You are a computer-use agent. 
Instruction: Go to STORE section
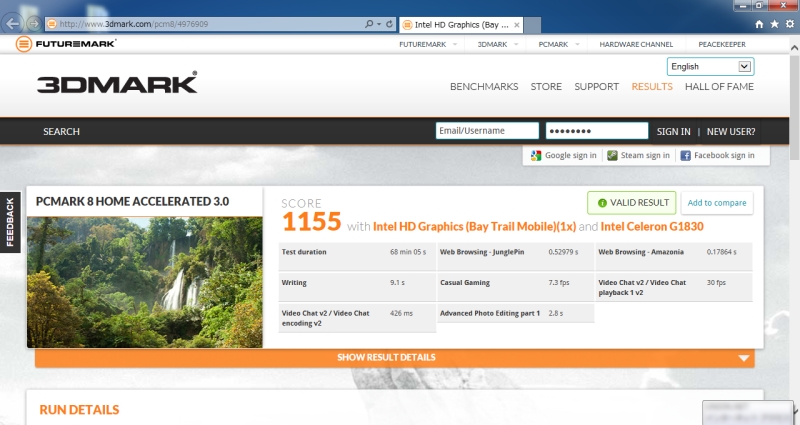coord(546,87)
